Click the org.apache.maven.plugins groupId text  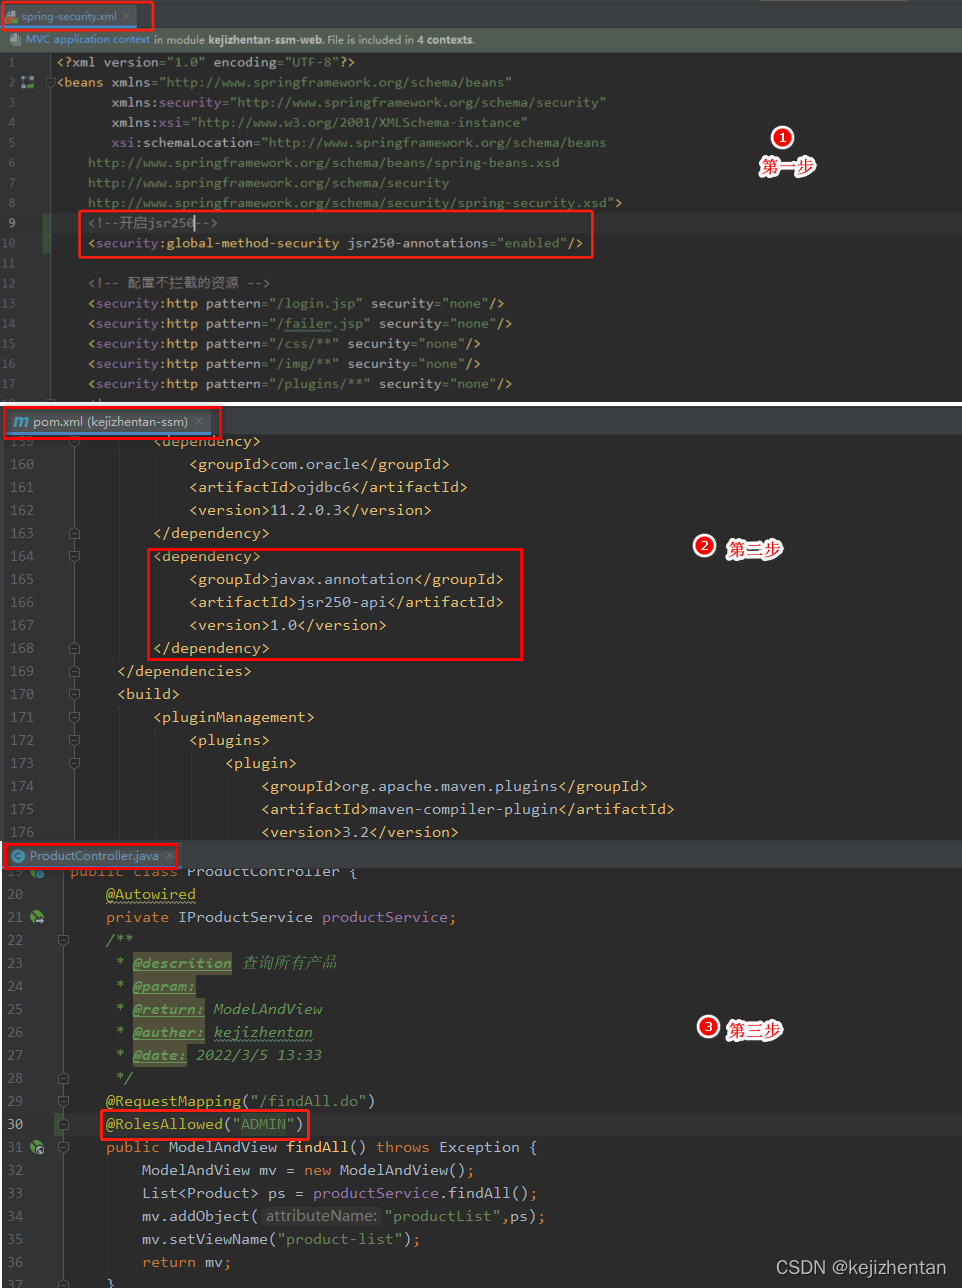[450, 786]
